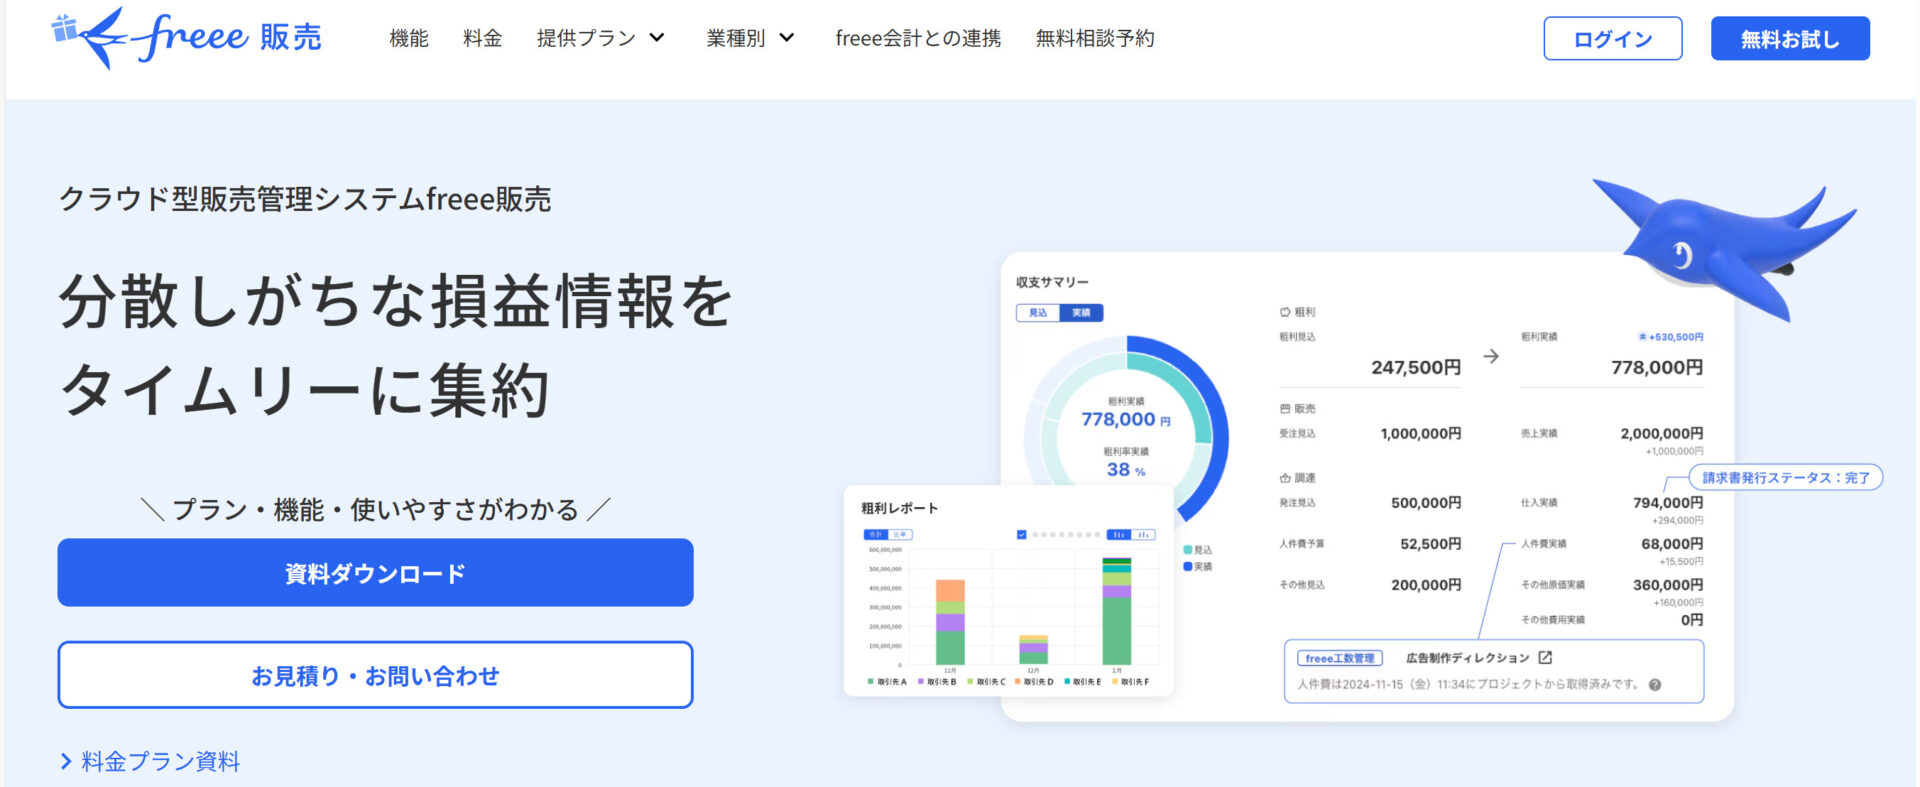Click the 発注見込 value 500,000円
This screenshot has height=787, width=1920.
1426,502
